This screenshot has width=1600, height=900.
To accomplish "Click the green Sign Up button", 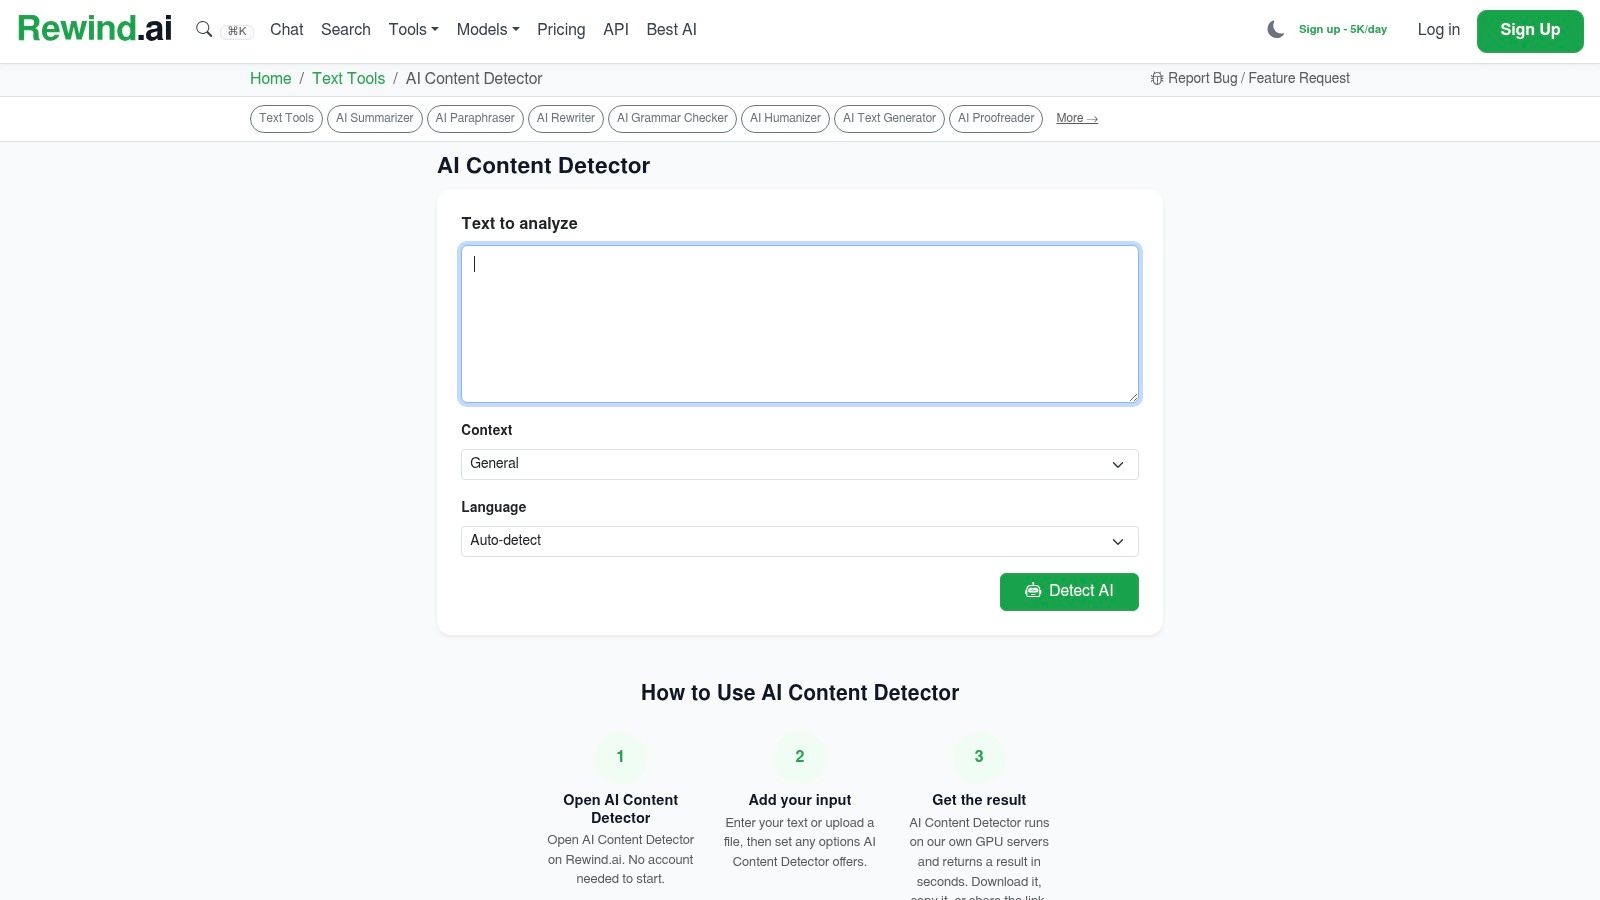I will [x=1530, y=30].
